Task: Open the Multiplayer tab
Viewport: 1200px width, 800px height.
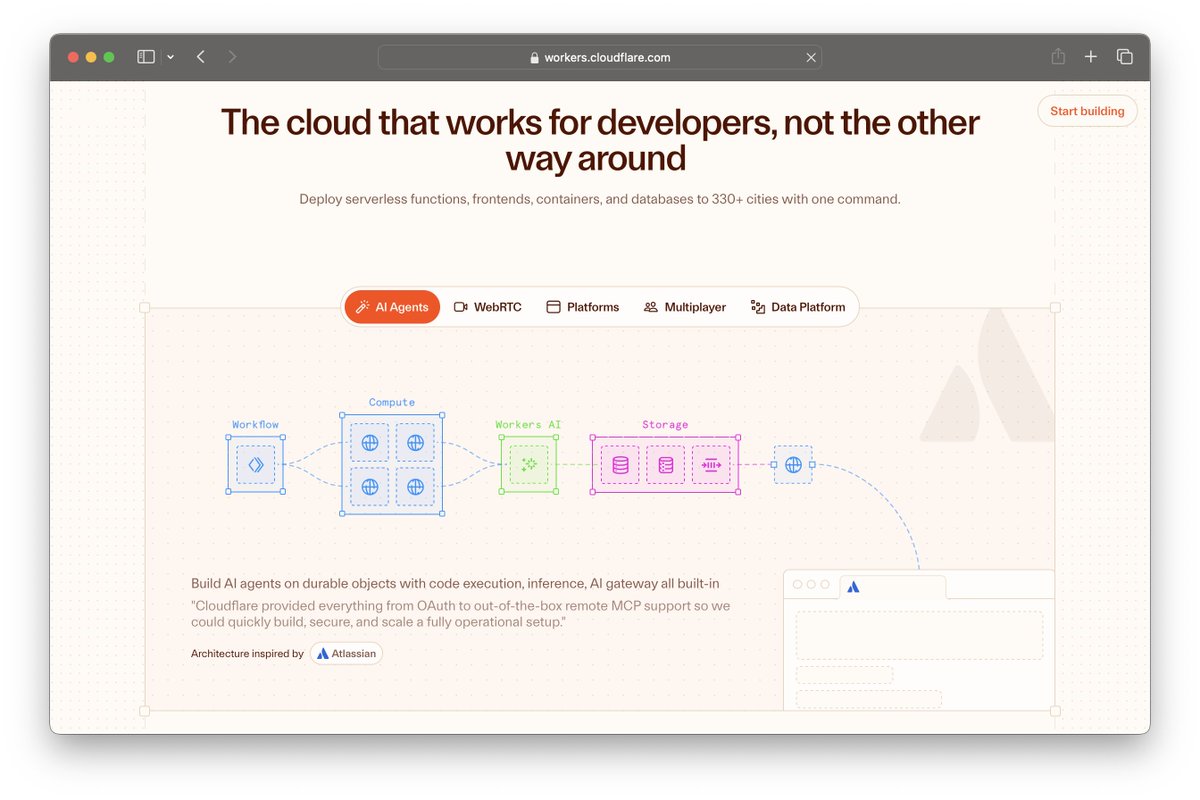Action: (685, 307)
